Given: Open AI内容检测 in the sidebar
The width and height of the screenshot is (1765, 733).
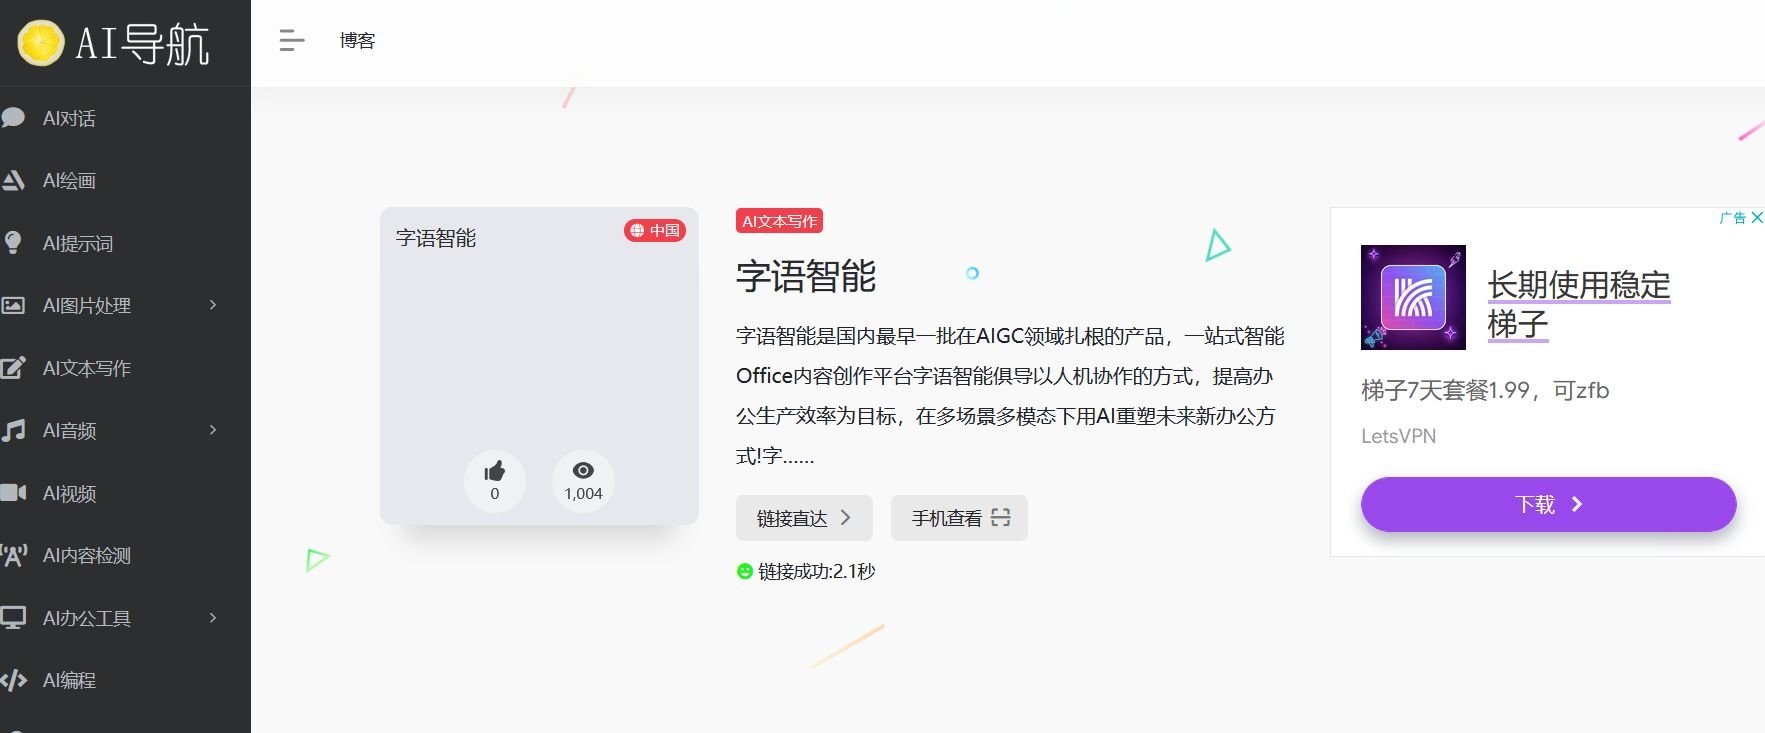Looking at the screenshot, I should (x=86, y=556).
